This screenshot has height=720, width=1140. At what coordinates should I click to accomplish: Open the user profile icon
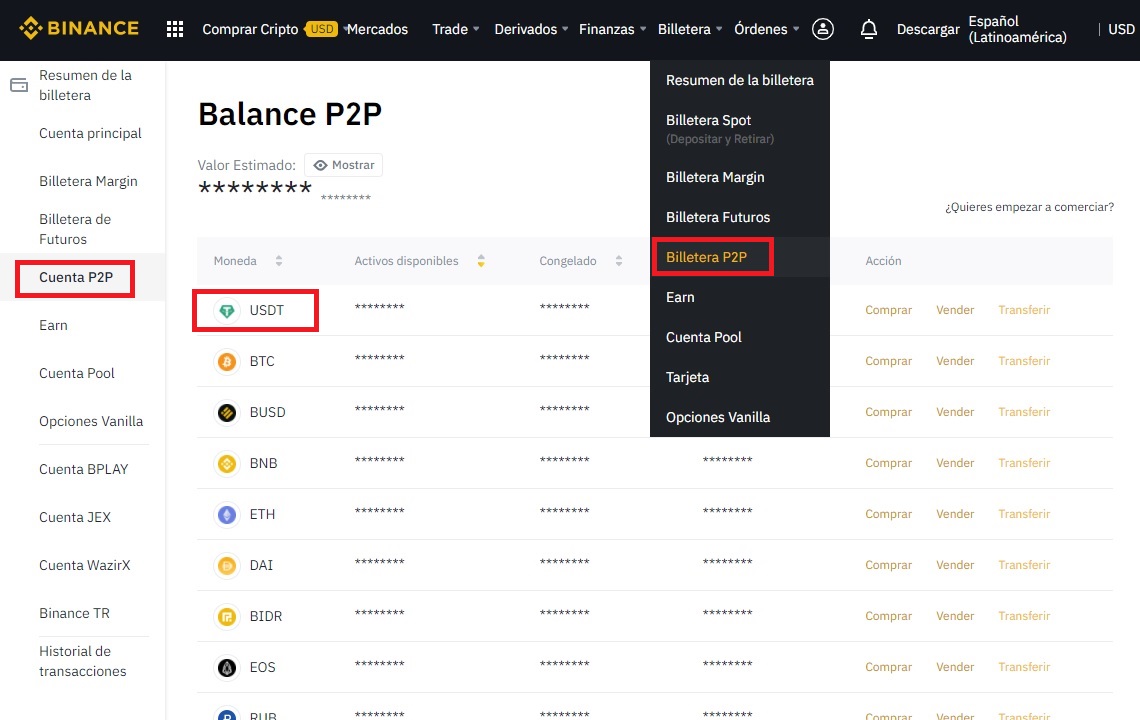(822, 29)
